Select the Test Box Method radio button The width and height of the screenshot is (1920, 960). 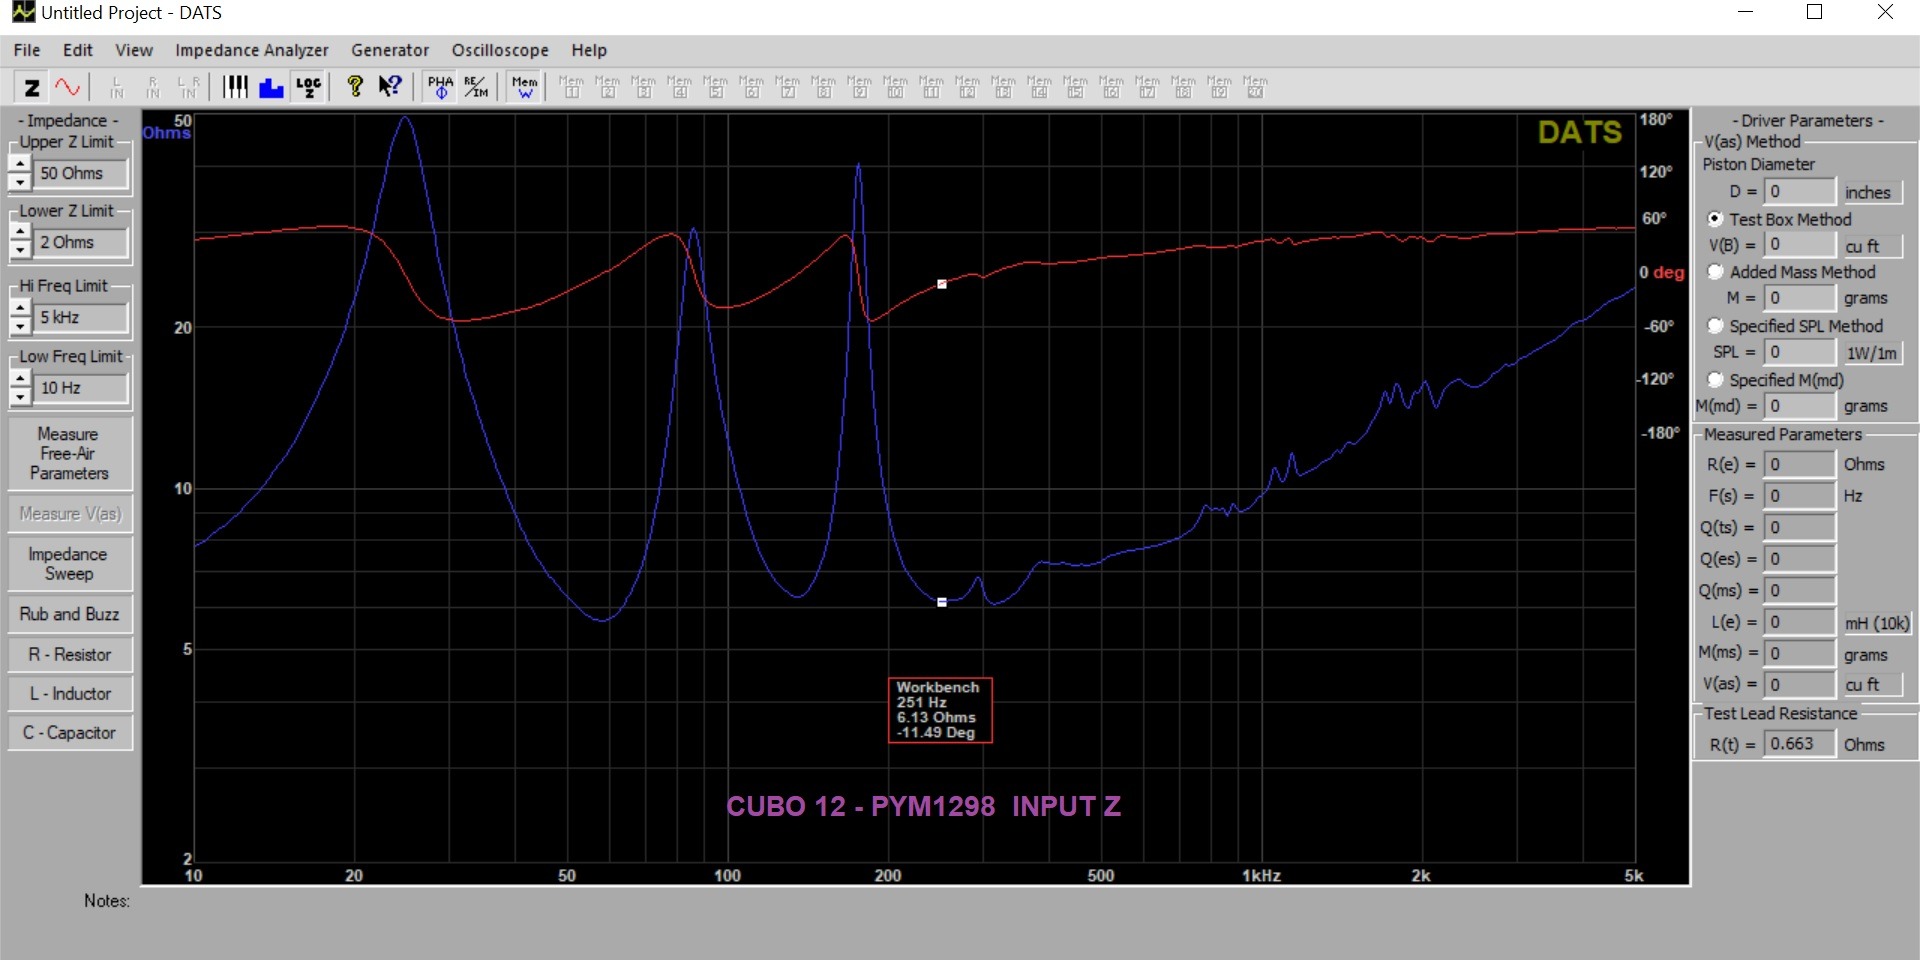coord(1715,218)
